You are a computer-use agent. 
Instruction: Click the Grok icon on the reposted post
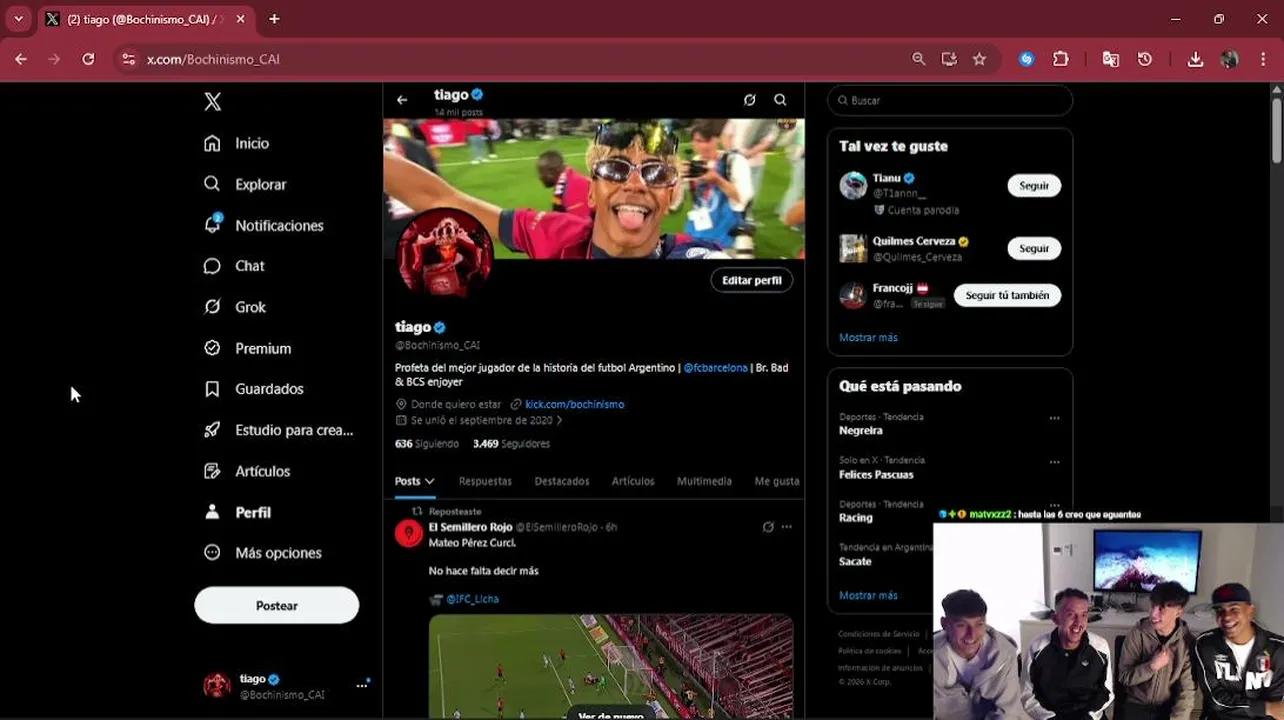click(768, 527)
